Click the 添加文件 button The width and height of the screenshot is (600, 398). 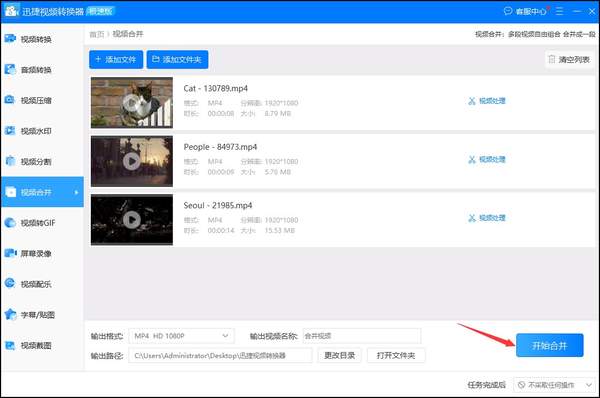tap(116, 60)
